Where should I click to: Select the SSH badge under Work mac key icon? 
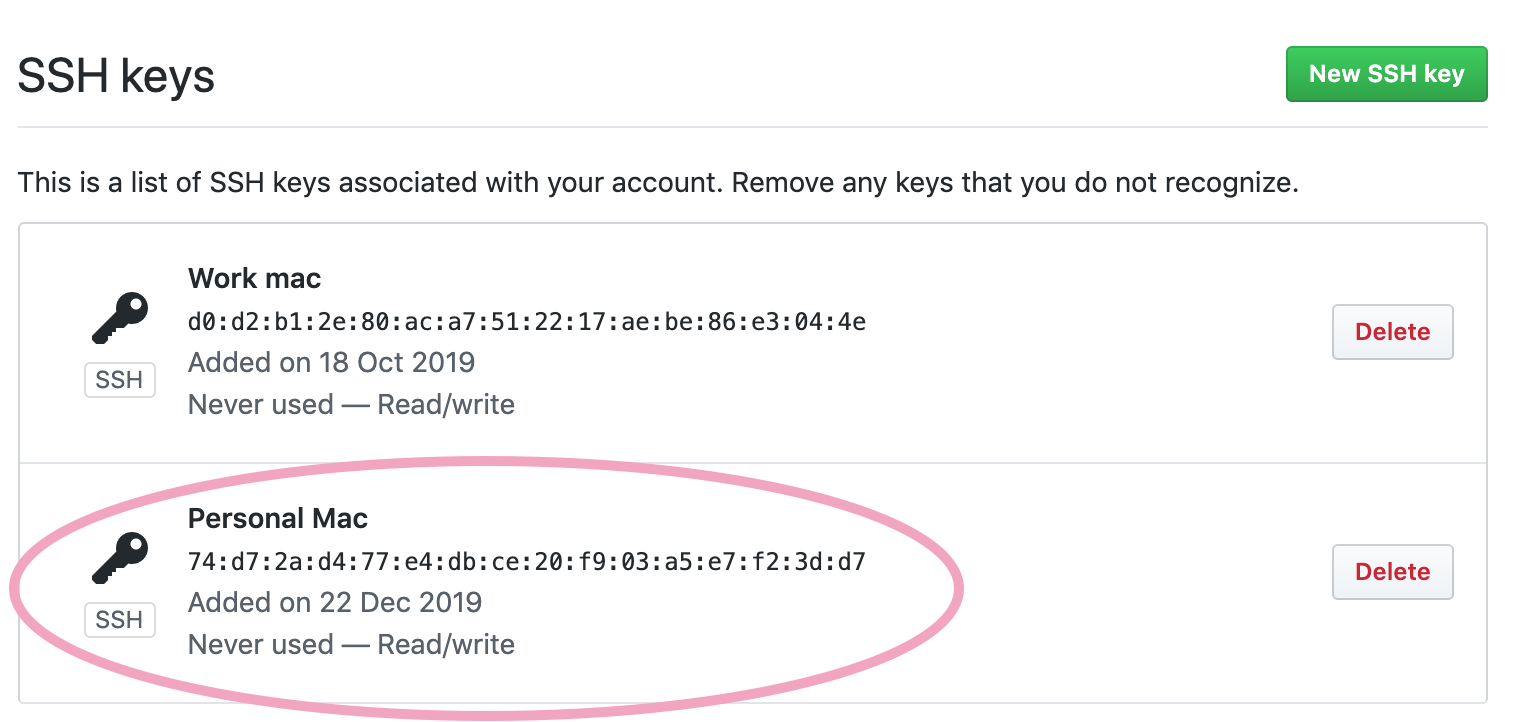[x=120, y=380]
